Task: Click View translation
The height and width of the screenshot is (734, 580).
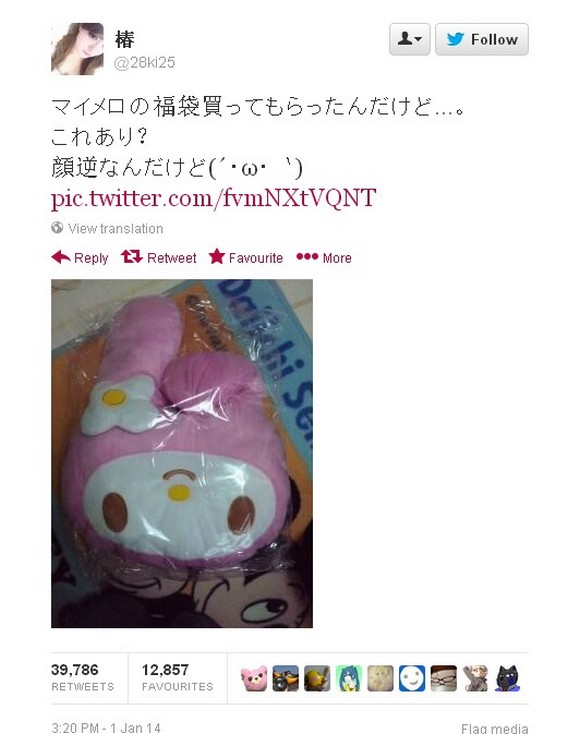Action: (x=116, y=228)
